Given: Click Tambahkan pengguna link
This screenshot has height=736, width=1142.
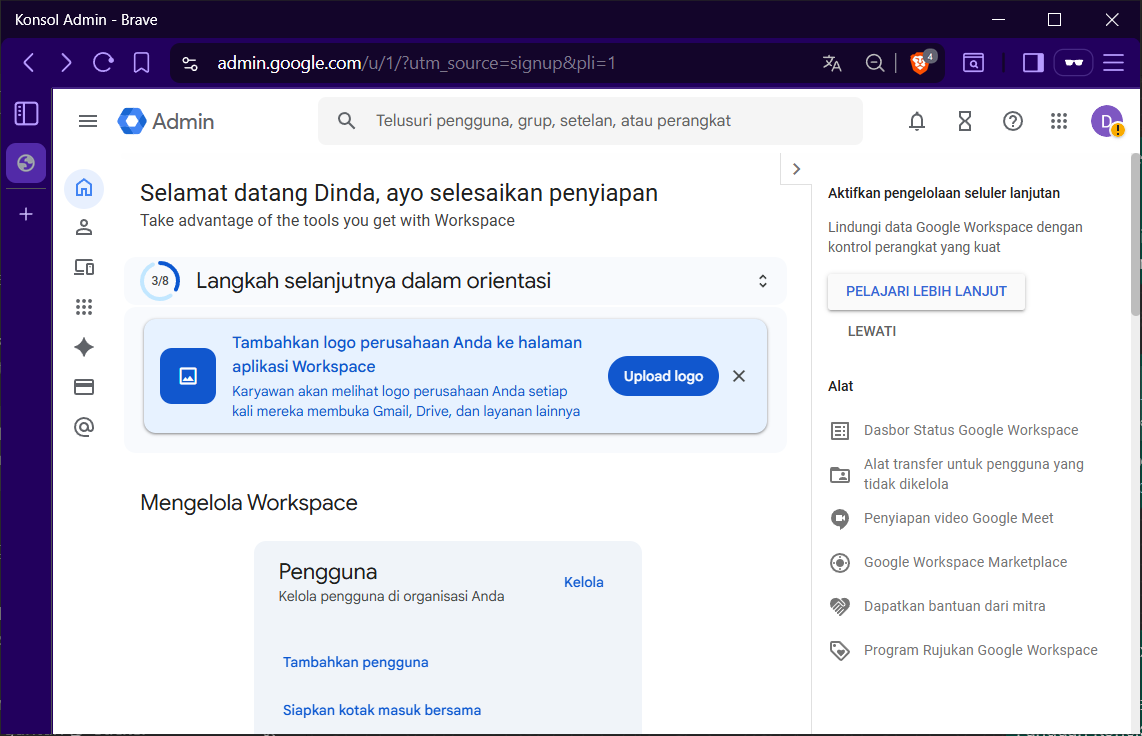Looking at the screenshot, I should click(x=355, y=662).
